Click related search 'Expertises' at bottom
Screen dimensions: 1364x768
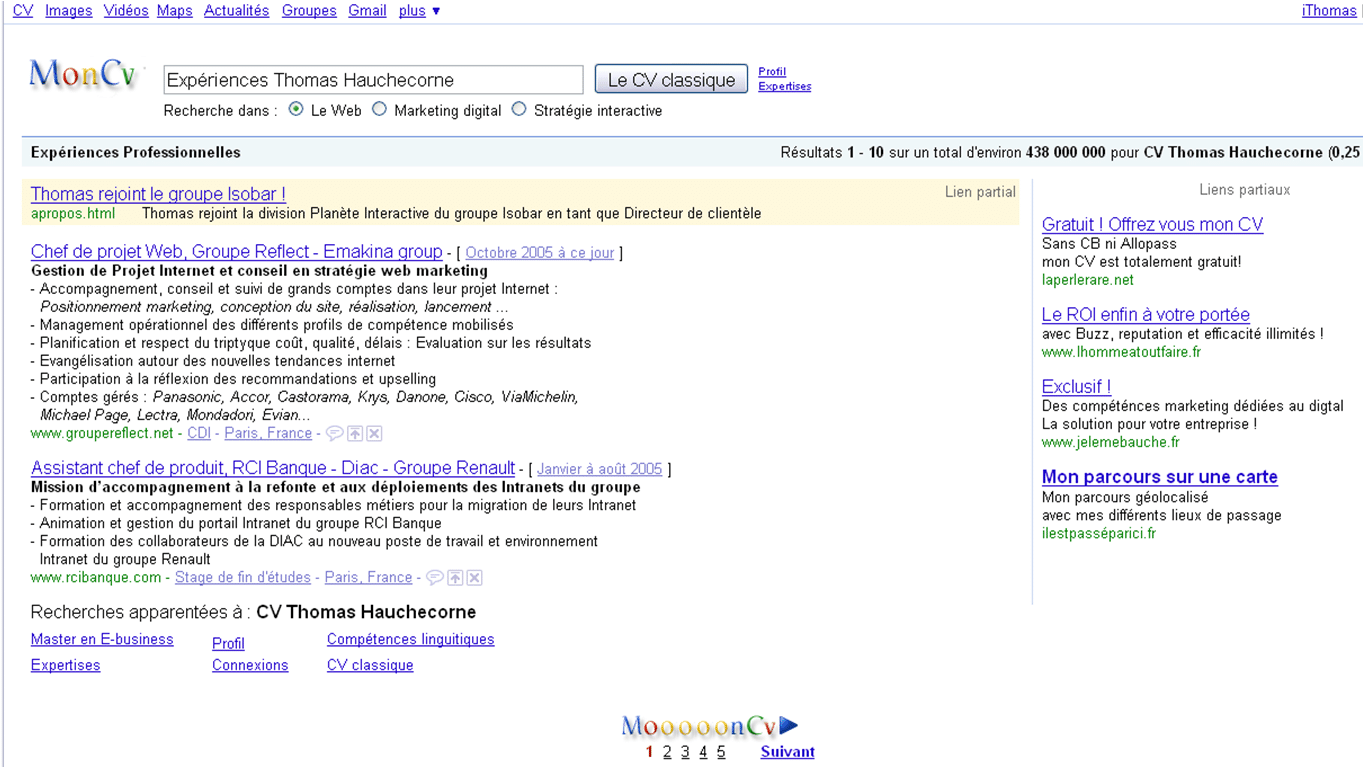point(65,665)
